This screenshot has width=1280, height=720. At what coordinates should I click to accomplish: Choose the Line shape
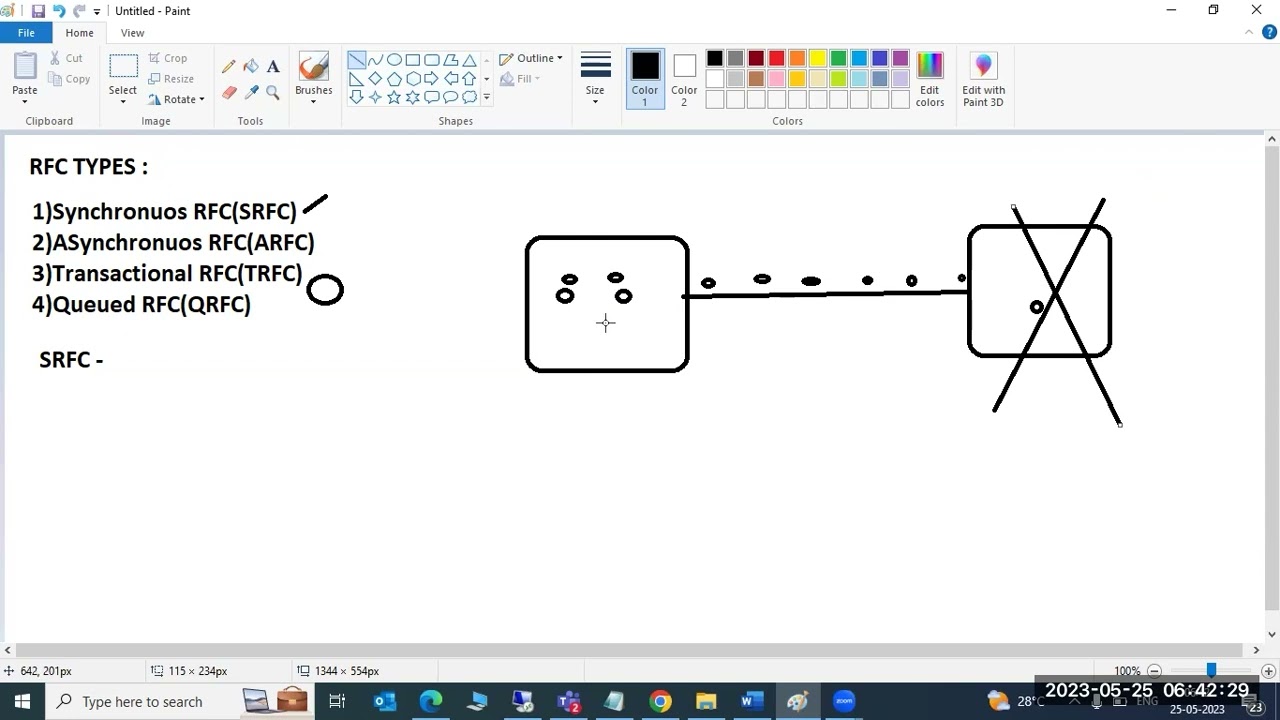(356, 60)
